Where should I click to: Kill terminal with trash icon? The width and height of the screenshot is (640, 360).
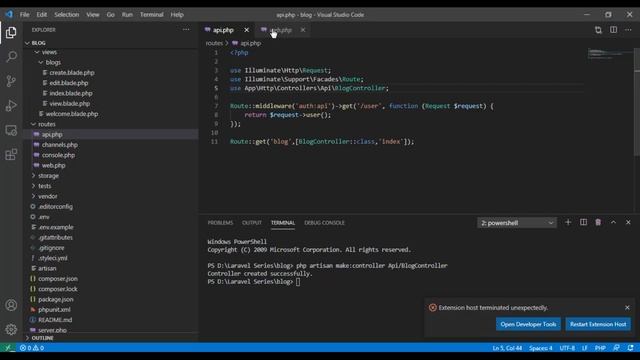coord(598,222)
